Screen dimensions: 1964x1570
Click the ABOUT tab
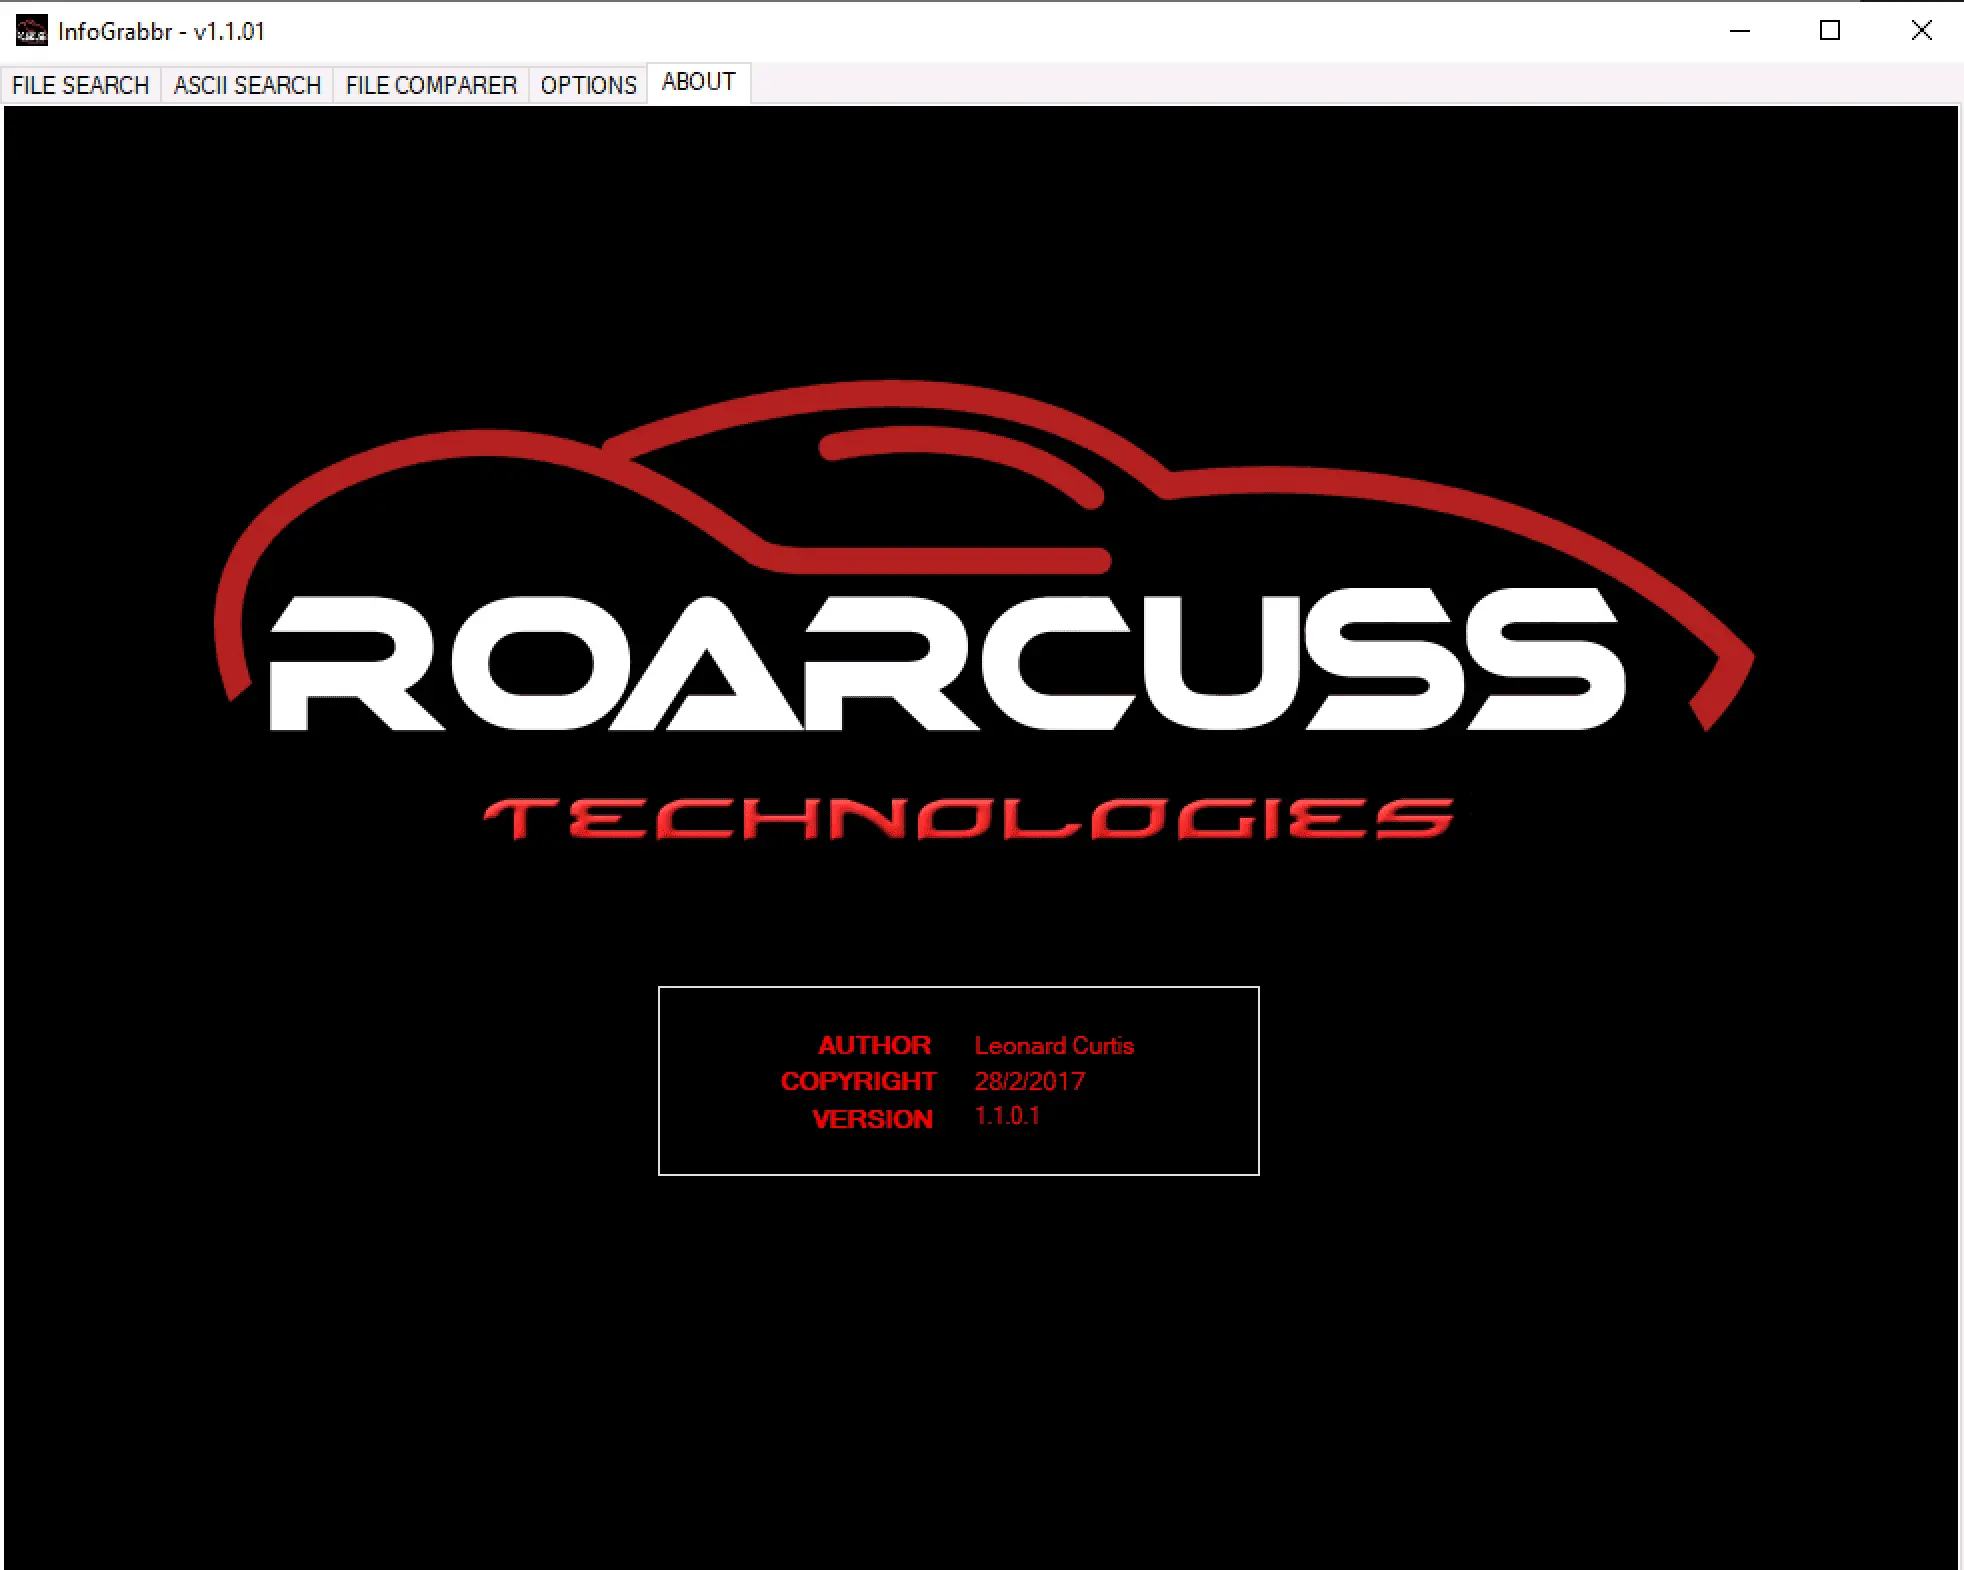(x=698, y=82)
